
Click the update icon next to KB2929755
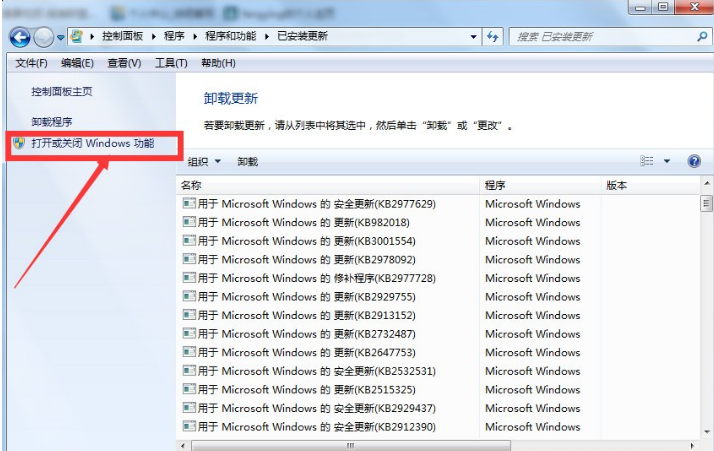[x=189, y=296]
